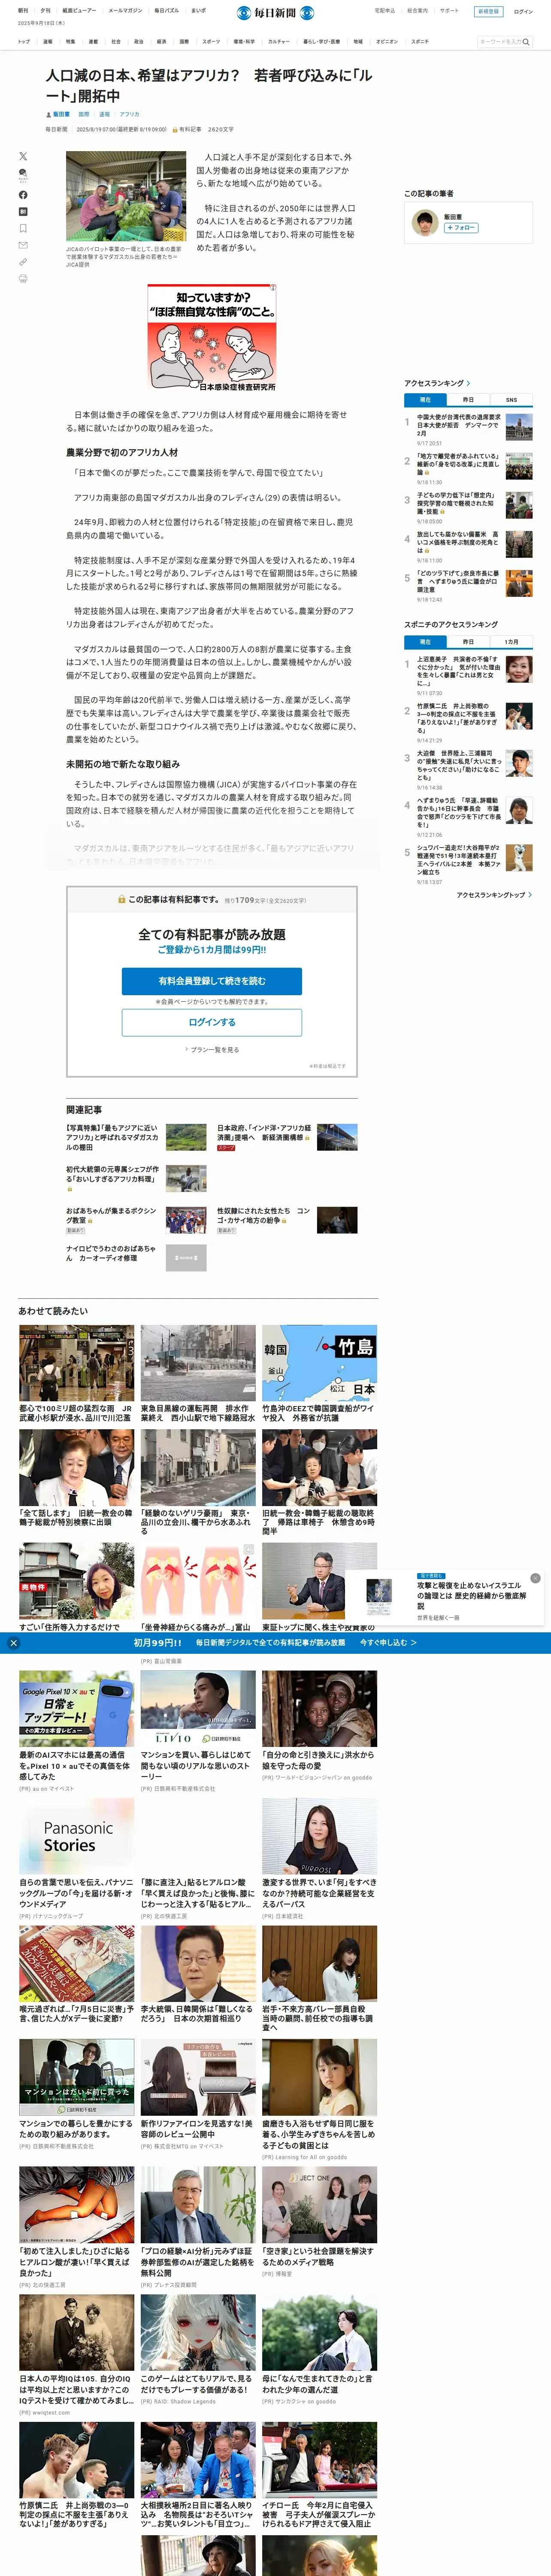Open the 紙面ビューアー link
The width and height of the screenshot is (551, 2576).
[79, 11]
